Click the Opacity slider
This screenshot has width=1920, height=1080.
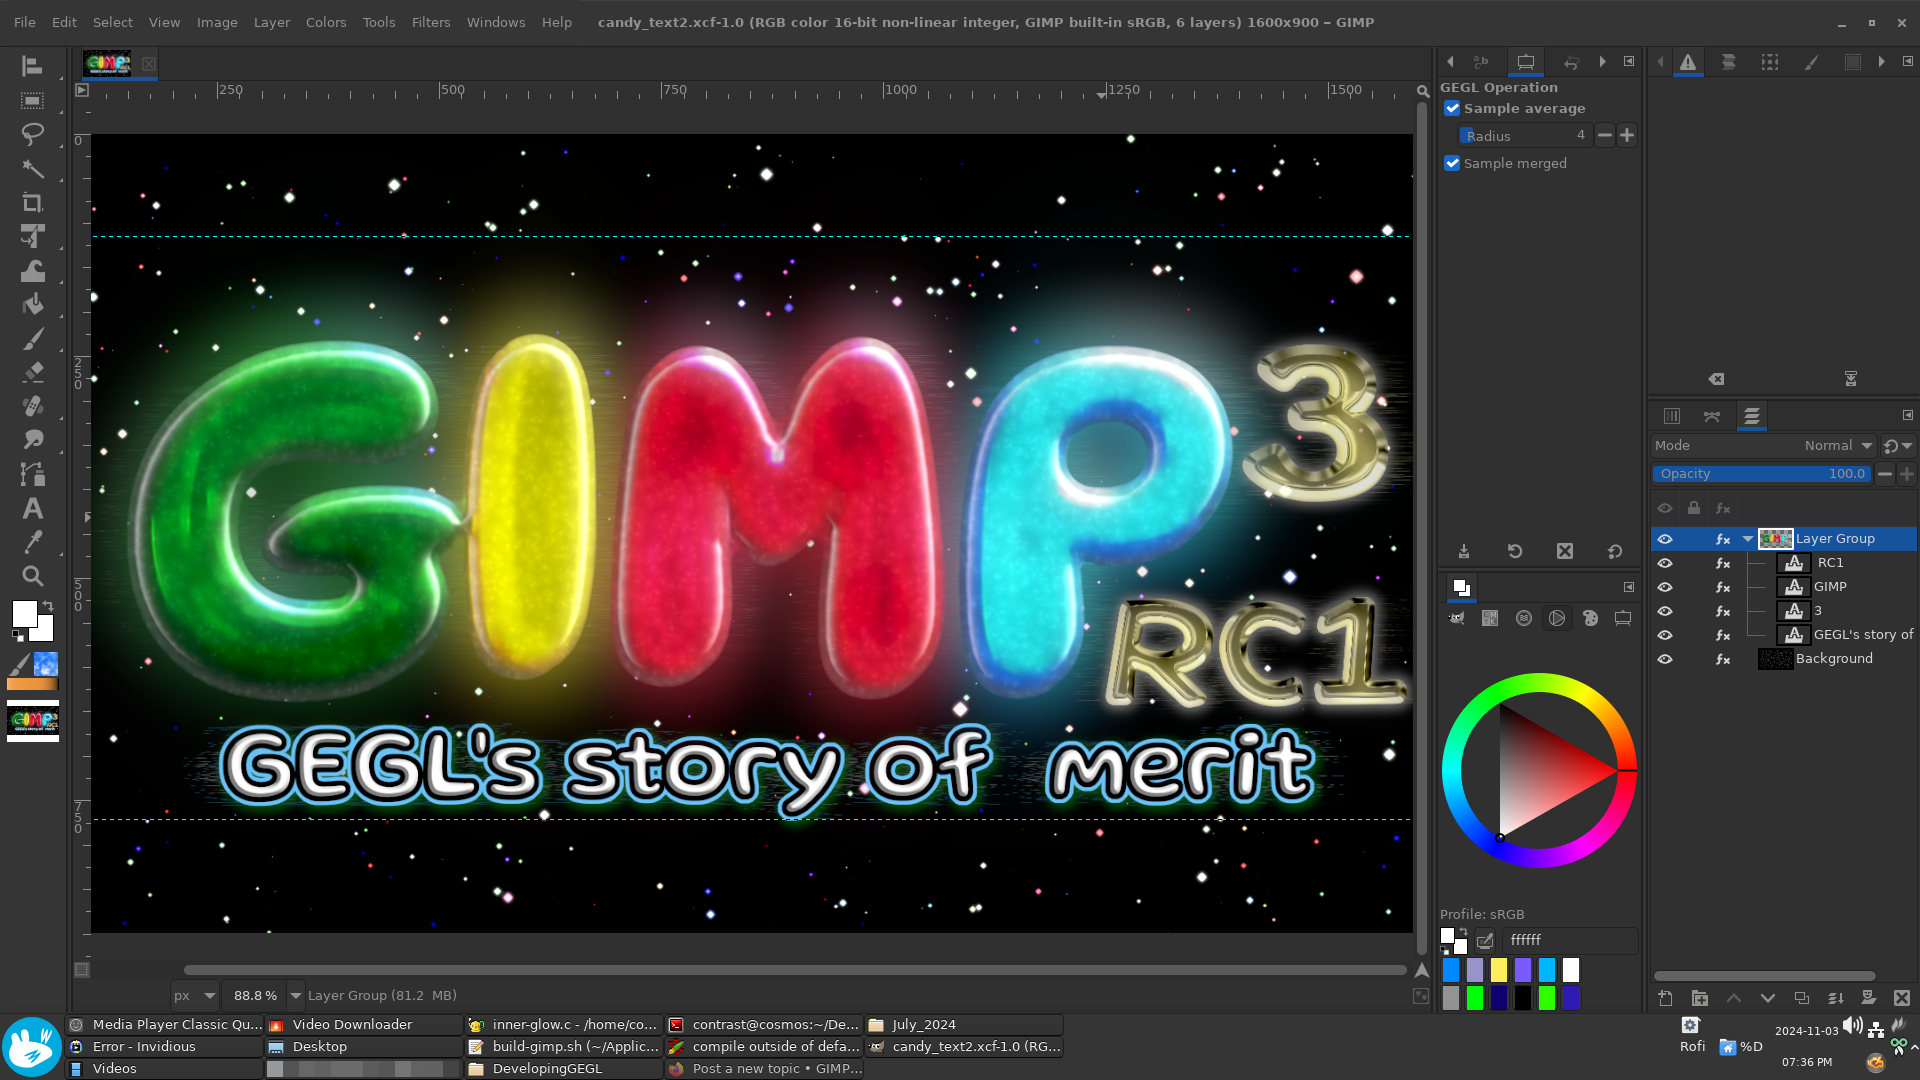coord(1762,474)
